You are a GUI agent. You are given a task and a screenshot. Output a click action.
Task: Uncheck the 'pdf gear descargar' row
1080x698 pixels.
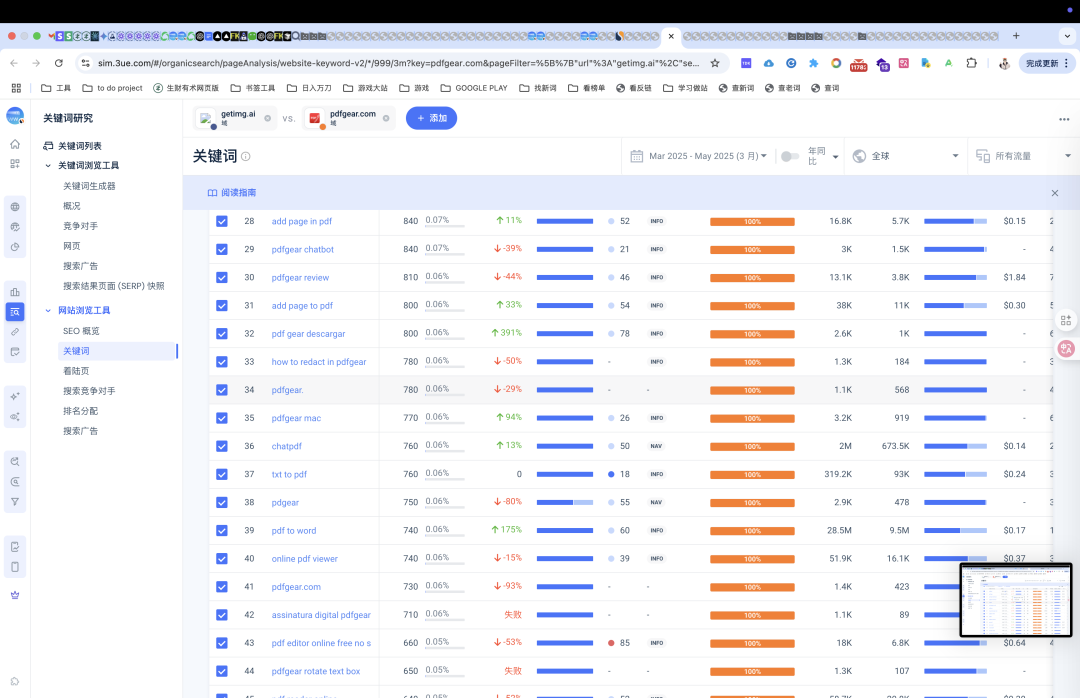[x=222, y=333]
